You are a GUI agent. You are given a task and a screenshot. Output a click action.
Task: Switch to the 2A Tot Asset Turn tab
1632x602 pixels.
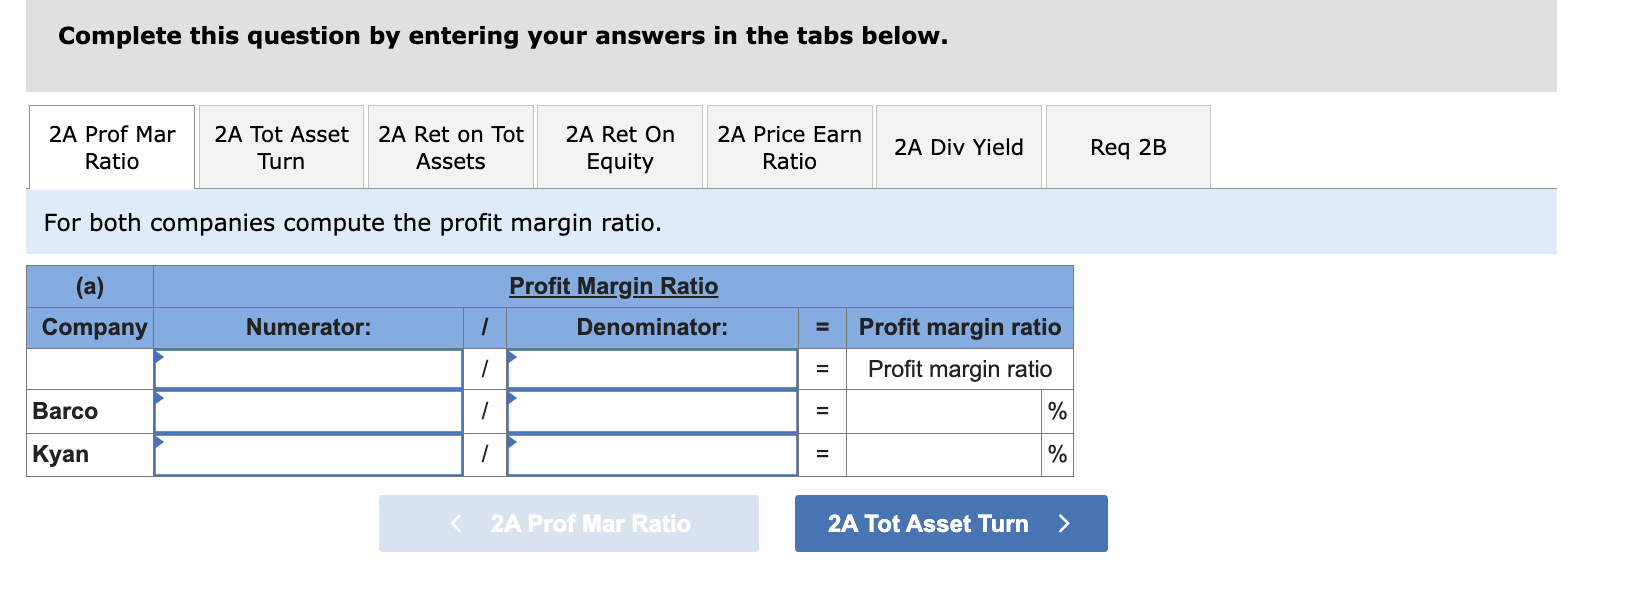coord(280,147)
